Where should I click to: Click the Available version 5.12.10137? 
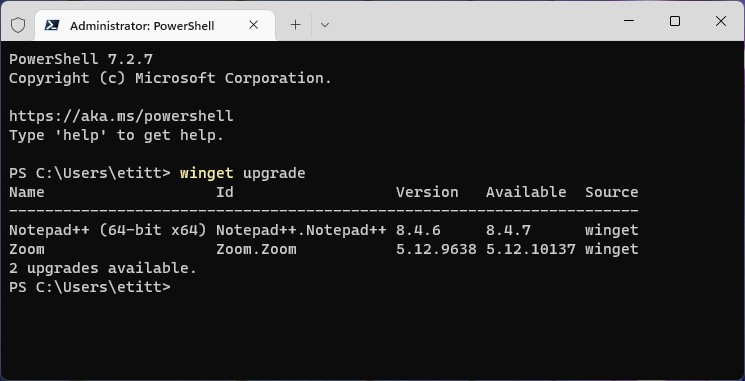531,249
